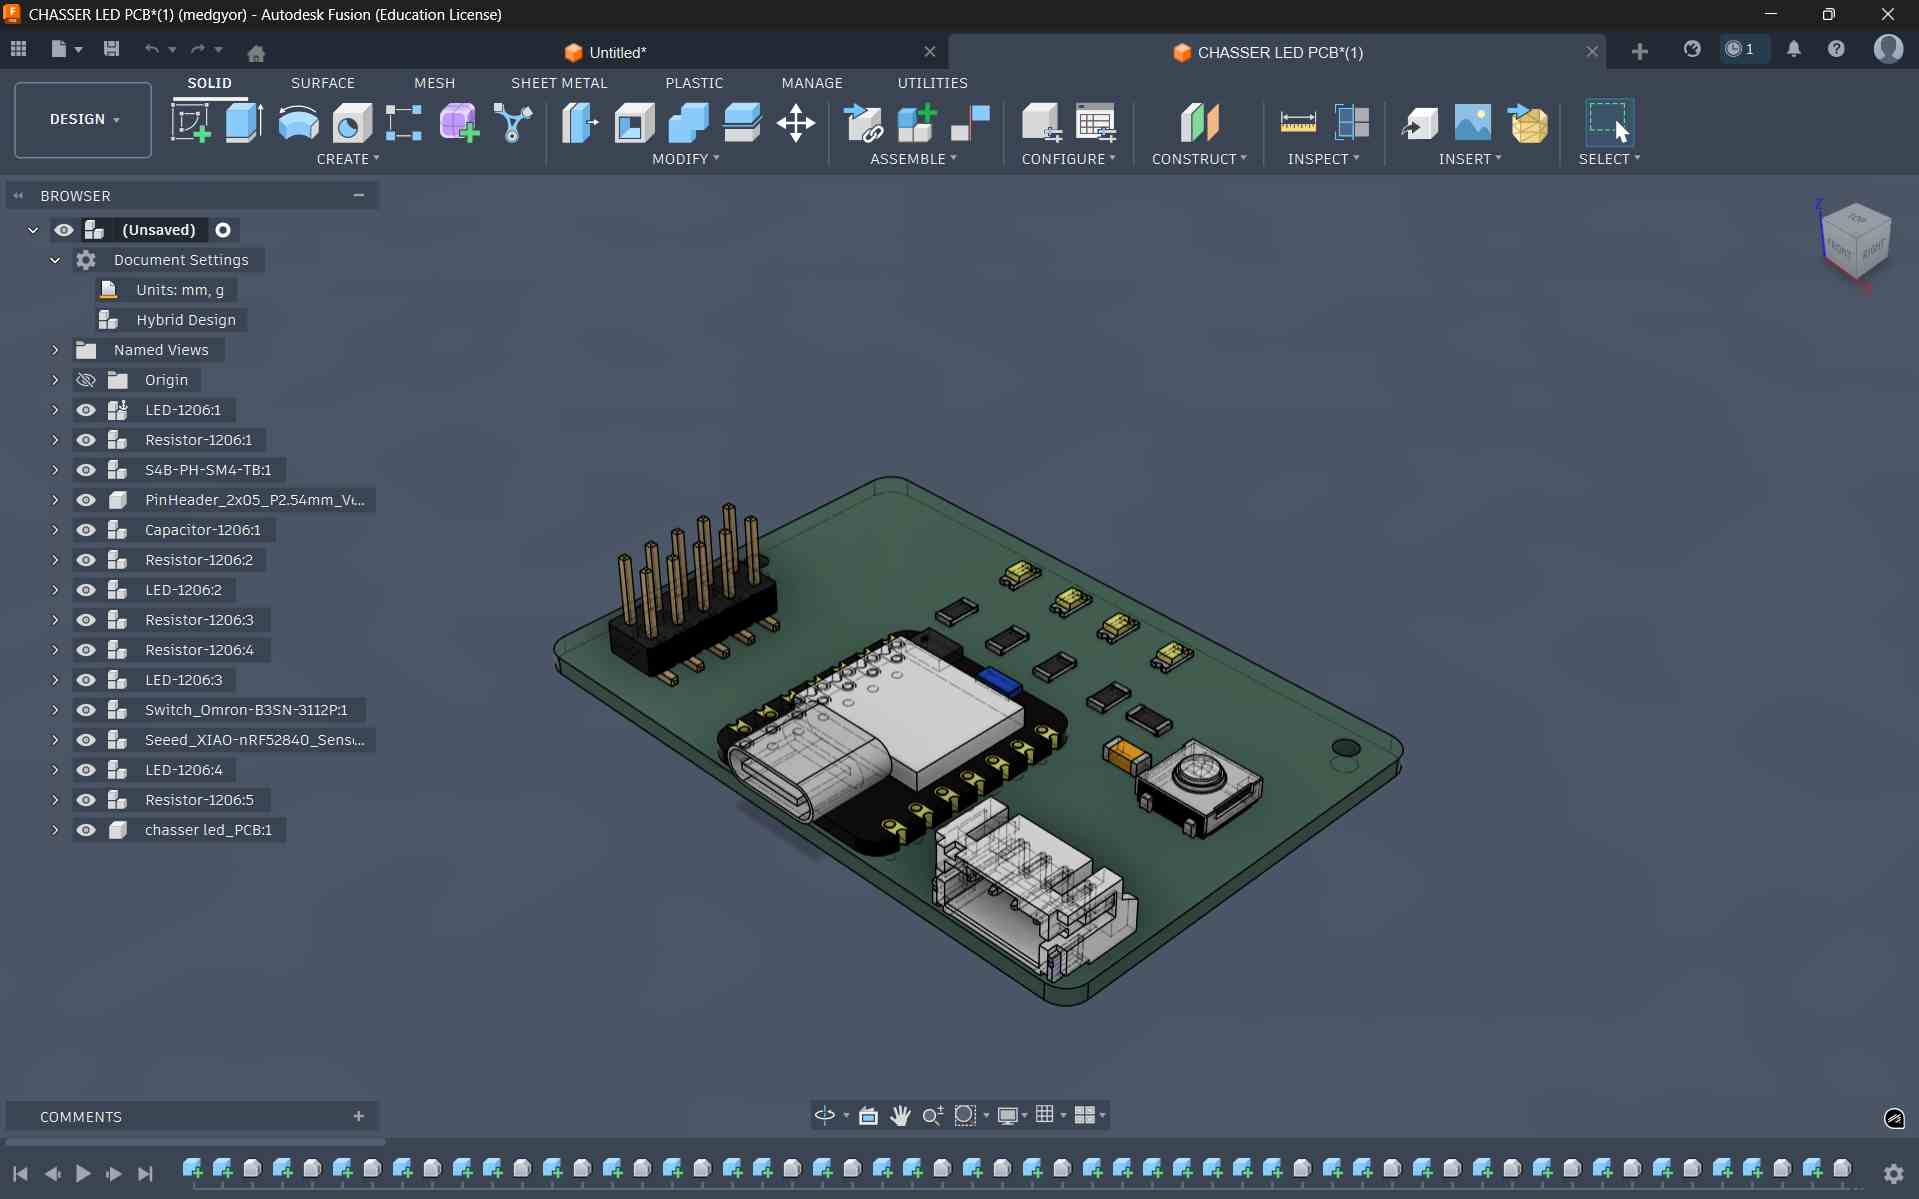Hide chasser led_PCB:1 component

pos(86,830)
